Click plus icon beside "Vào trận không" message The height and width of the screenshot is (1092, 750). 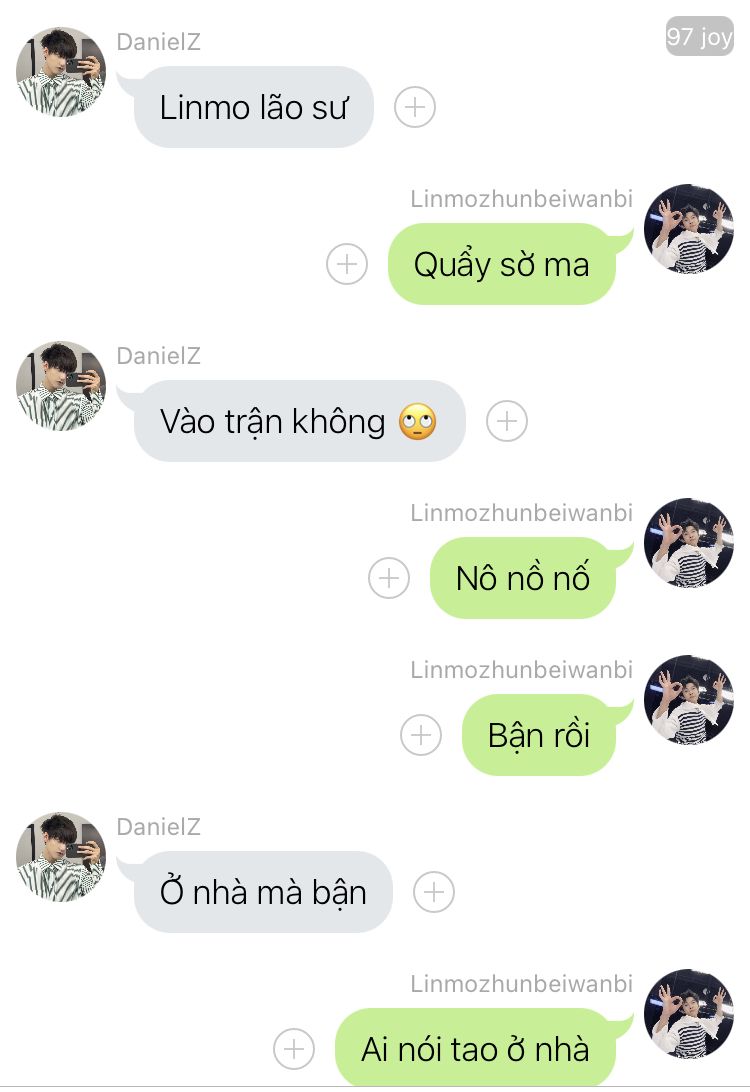[x=507, y=421]
